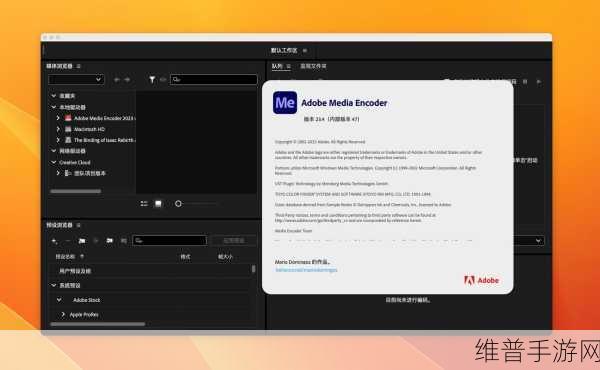The image size is (600, 370).
Task: Collapse the Favorites section at tree top
Action: point(54,96)
